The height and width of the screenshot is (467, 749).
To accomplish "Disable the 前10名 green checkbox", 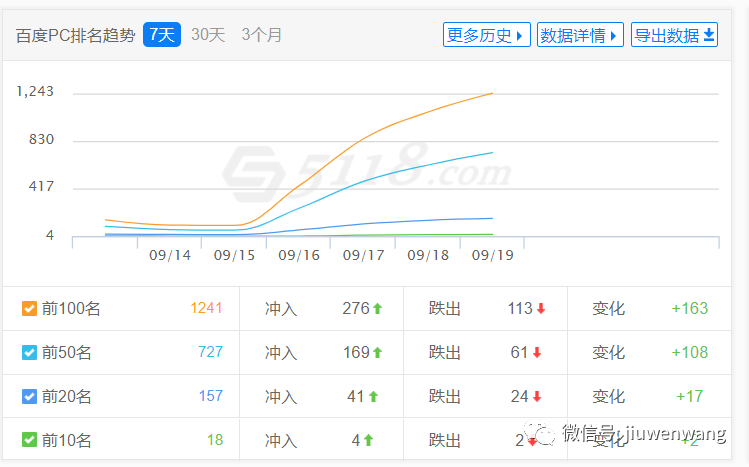I will point(29,439).
